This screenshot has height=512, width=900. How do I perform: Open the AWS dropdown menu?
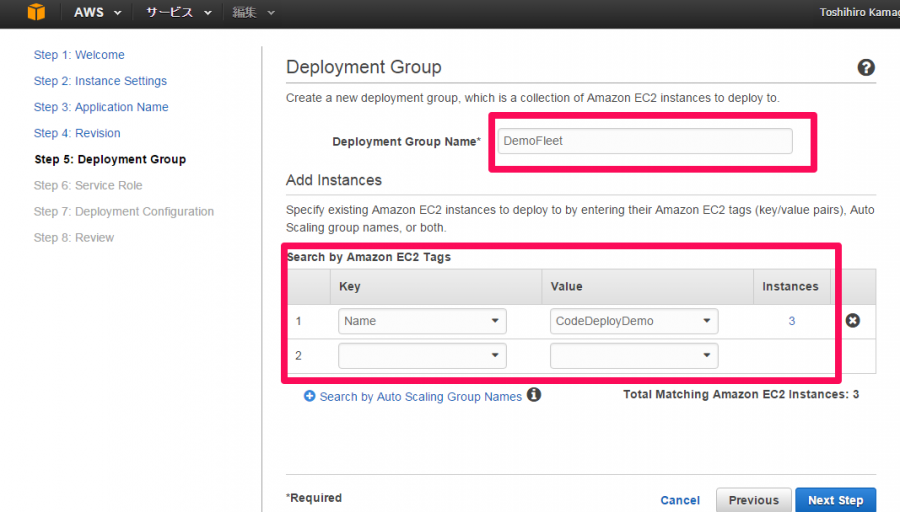click(98, 13)
